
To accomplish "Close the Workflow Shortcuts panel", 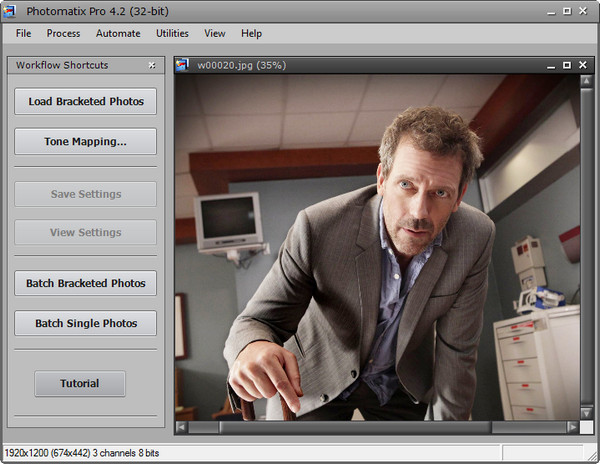I will pos(152,65).
